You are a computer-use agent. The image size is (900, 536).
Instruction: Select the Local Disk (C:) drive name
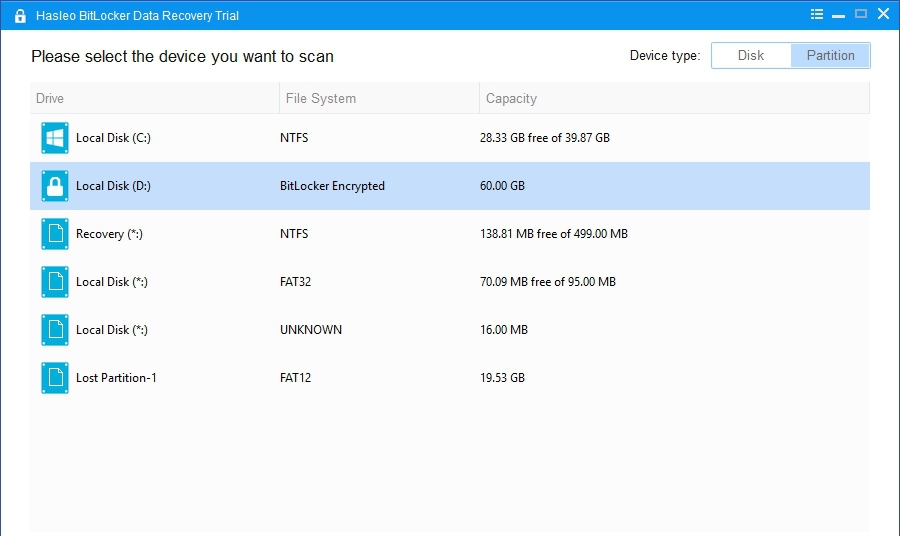(x=114, y=138)
